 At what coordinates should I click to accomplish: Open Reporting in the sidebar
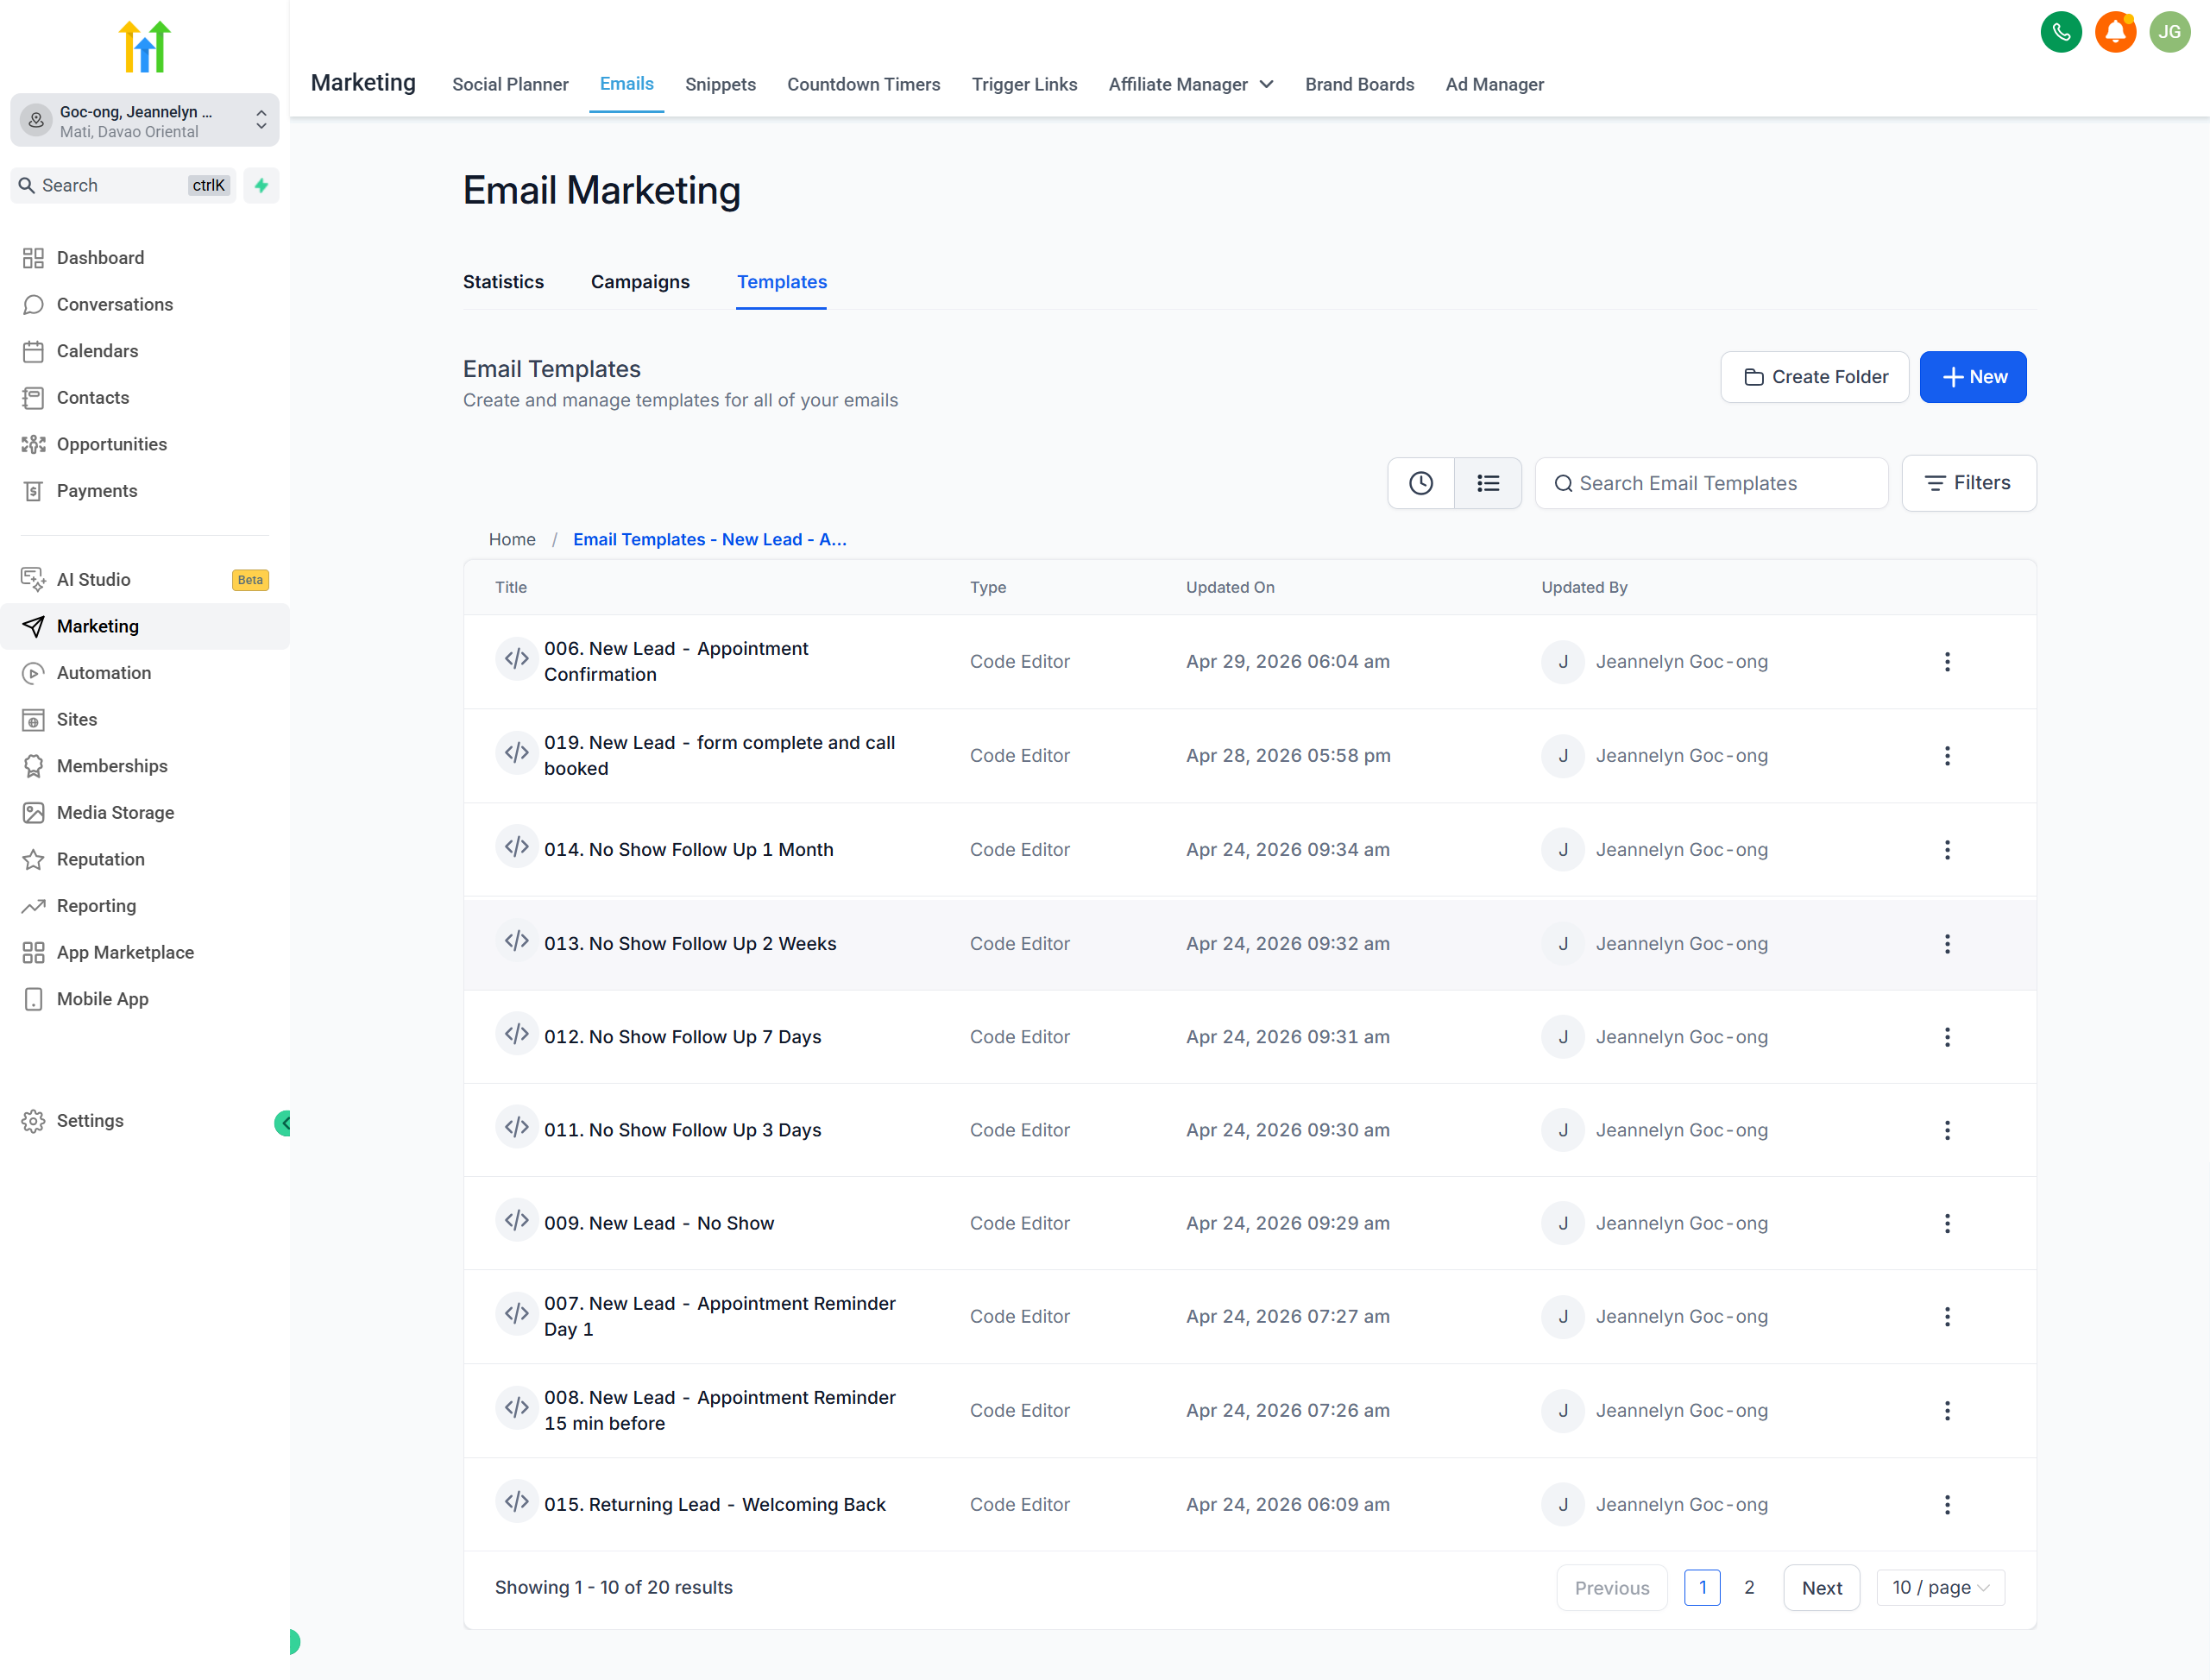(x=145, y=906)
